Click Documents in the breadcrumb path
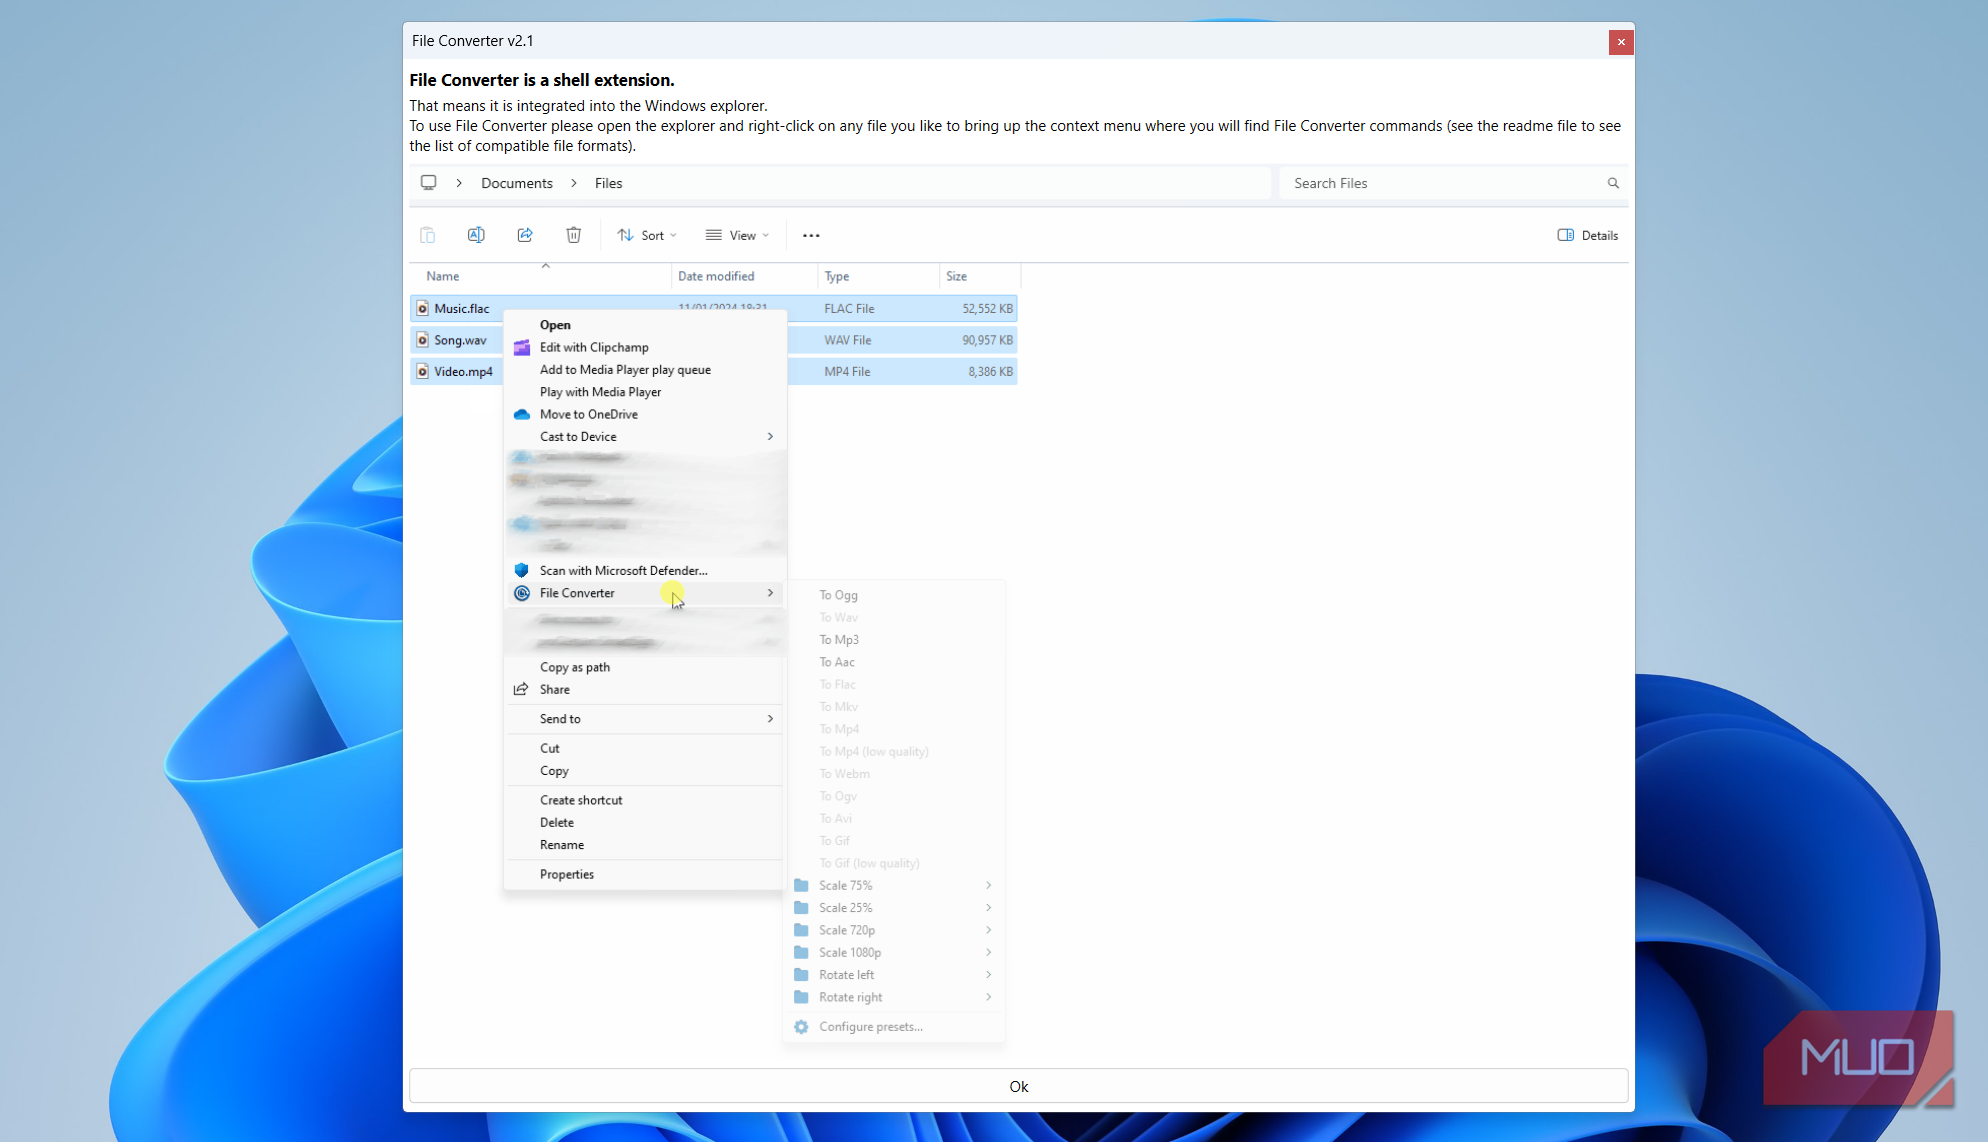Screen dimensions: 1988x1142 tap(517, 183)
